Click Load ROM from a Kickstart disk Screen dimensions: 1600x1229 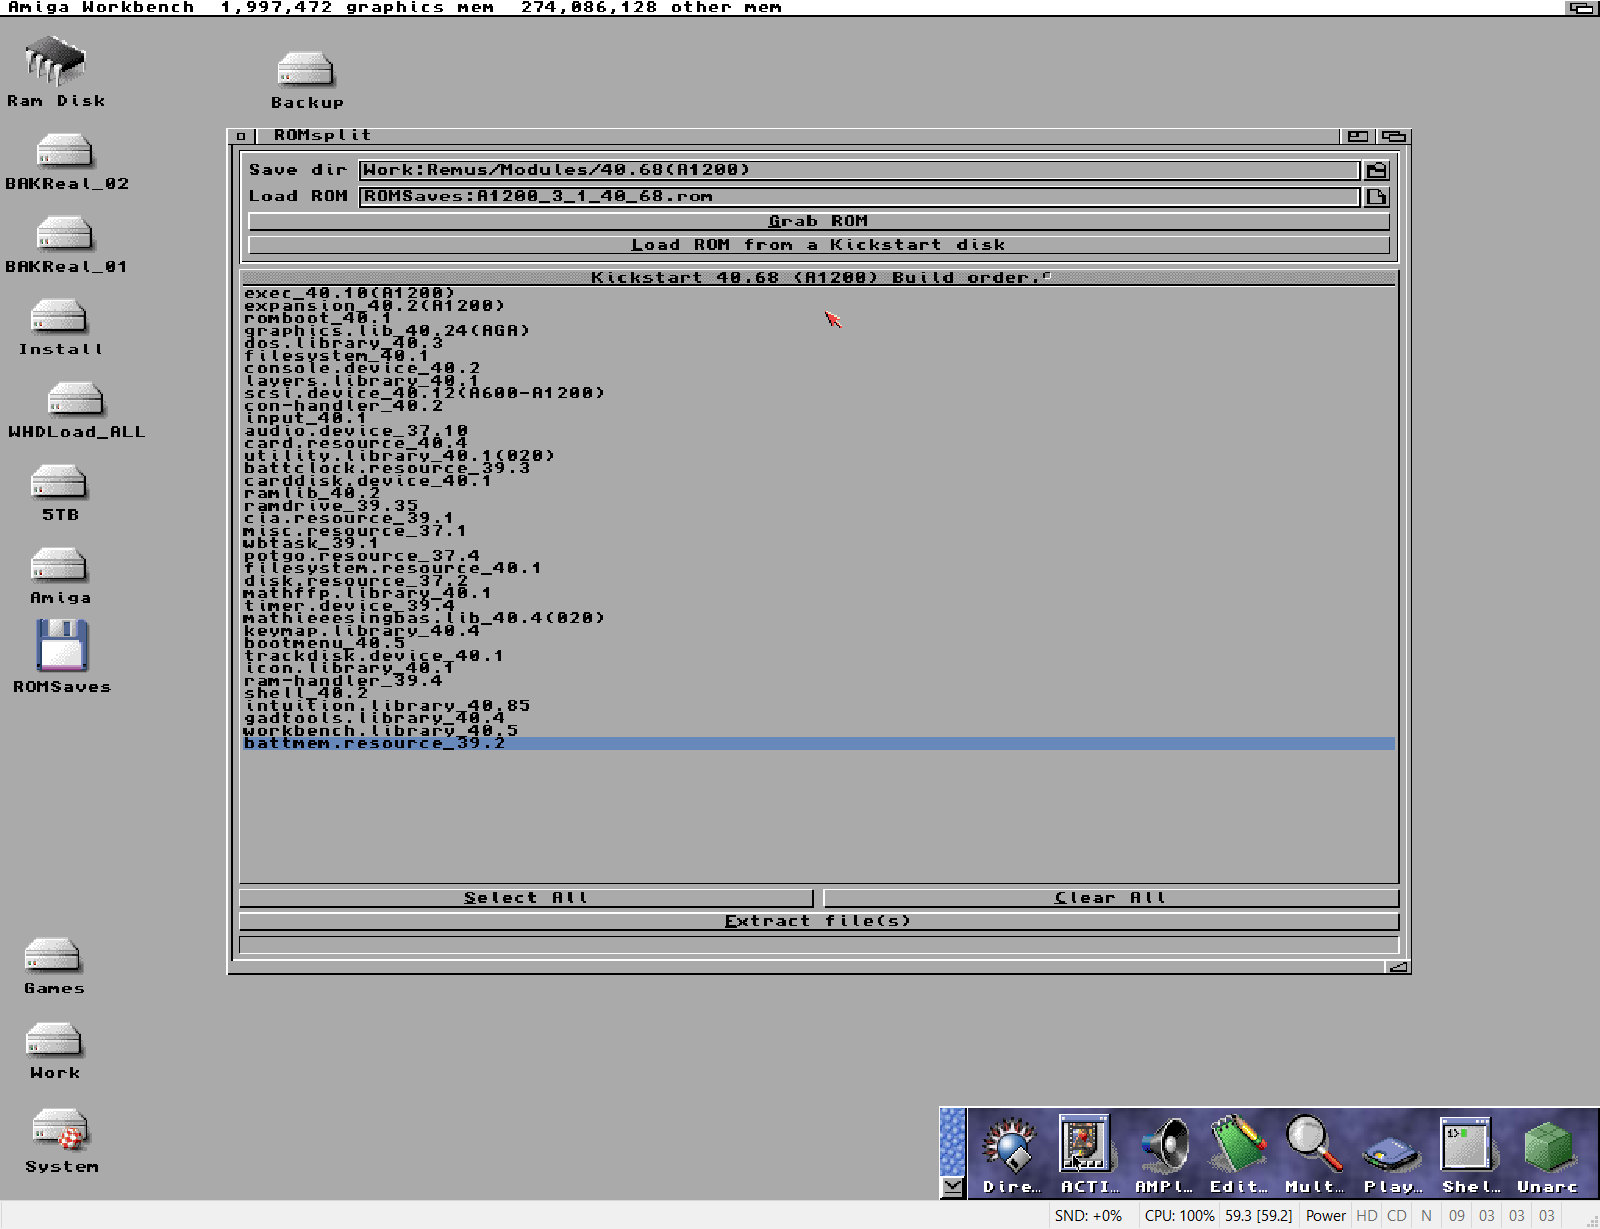818,245
